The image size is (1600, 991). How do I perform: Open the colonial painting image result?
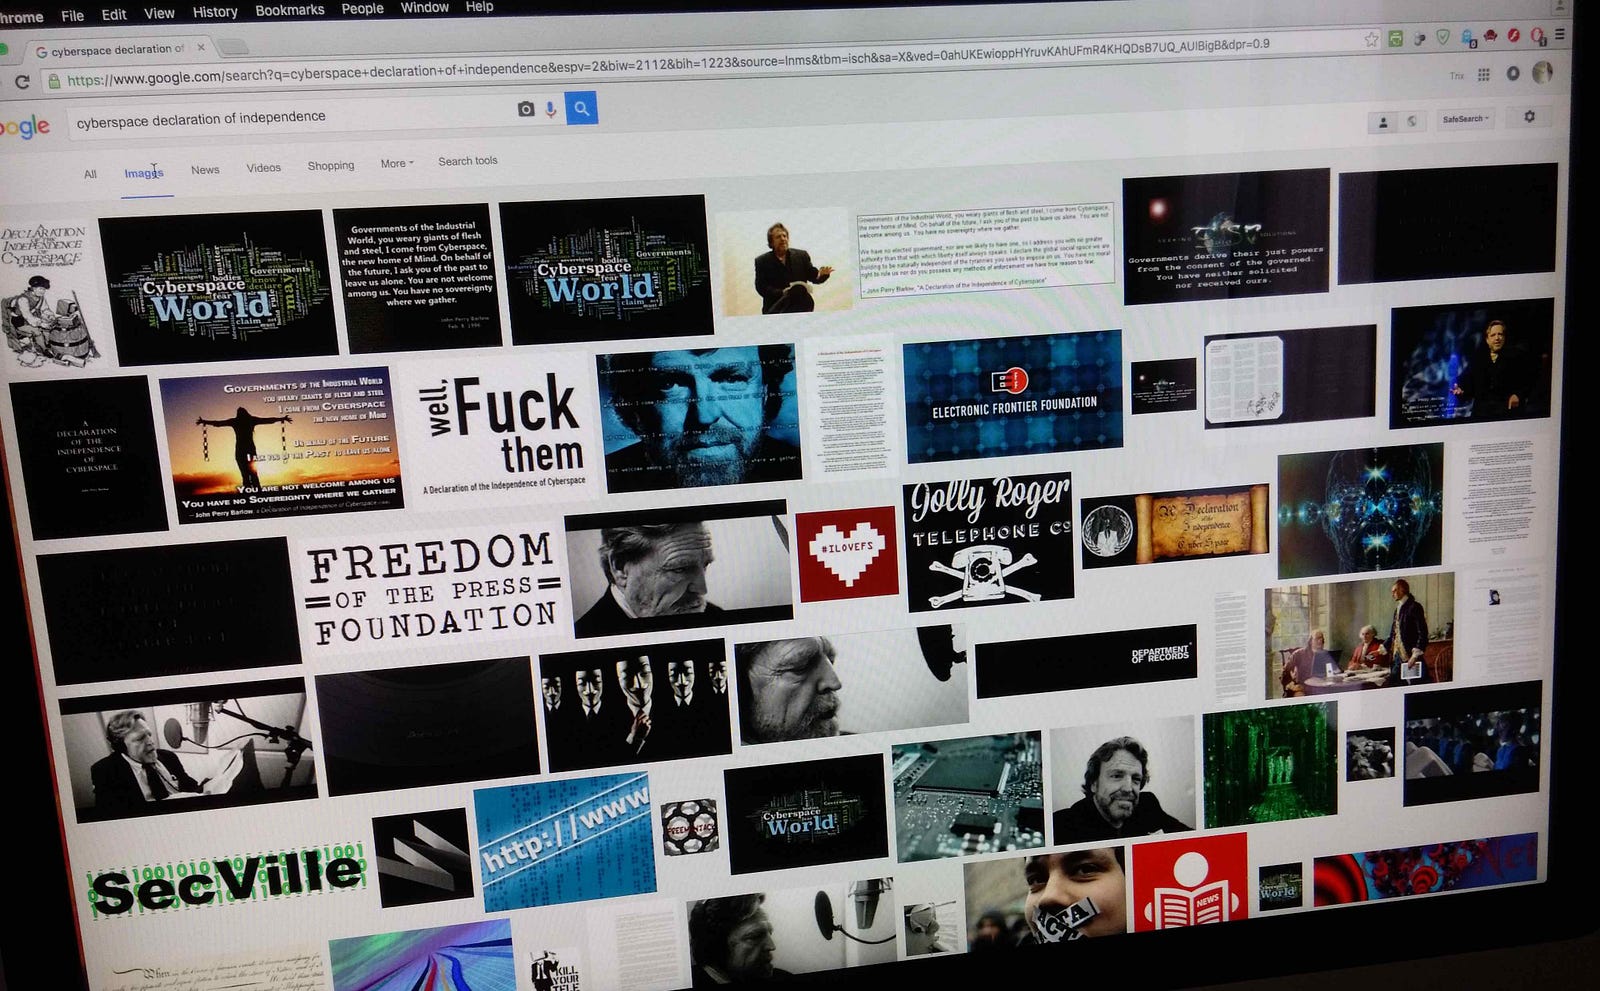(1359, 635)
